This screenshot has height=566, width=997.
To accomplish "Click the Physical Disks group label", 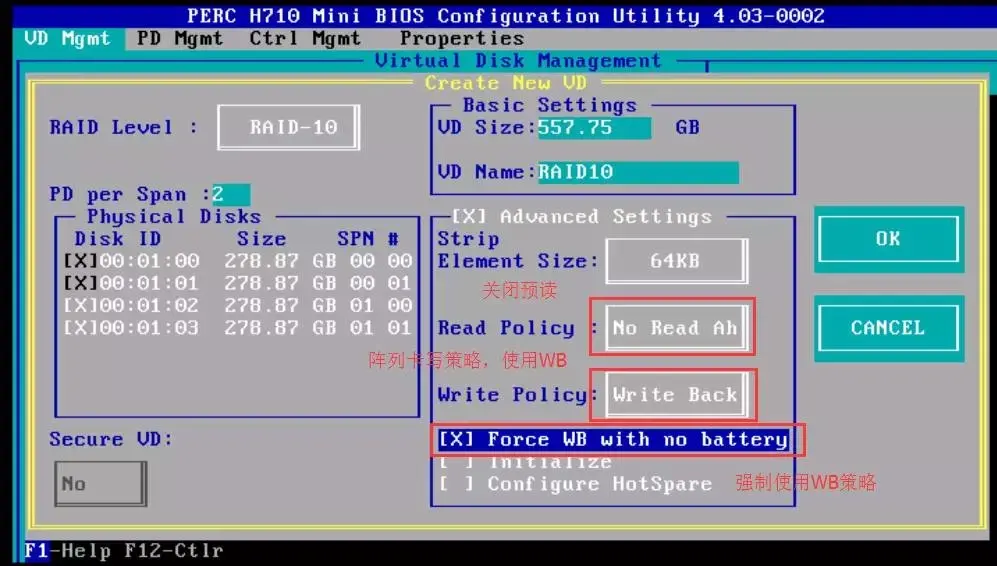I will [174, 216].
